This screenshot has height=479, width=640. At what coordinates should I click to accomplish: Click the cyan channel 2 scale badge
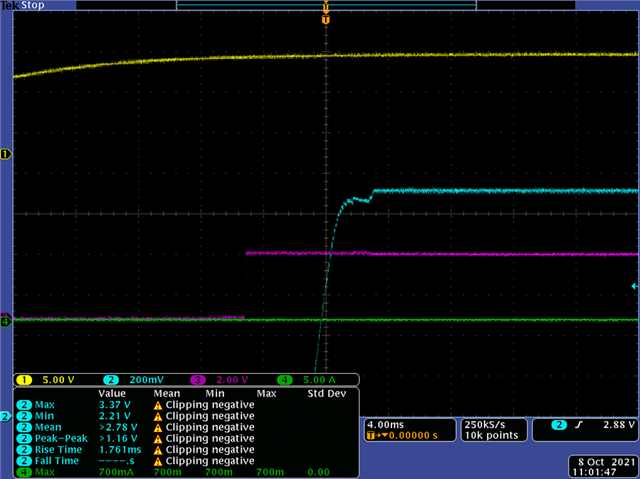point(111,380)
